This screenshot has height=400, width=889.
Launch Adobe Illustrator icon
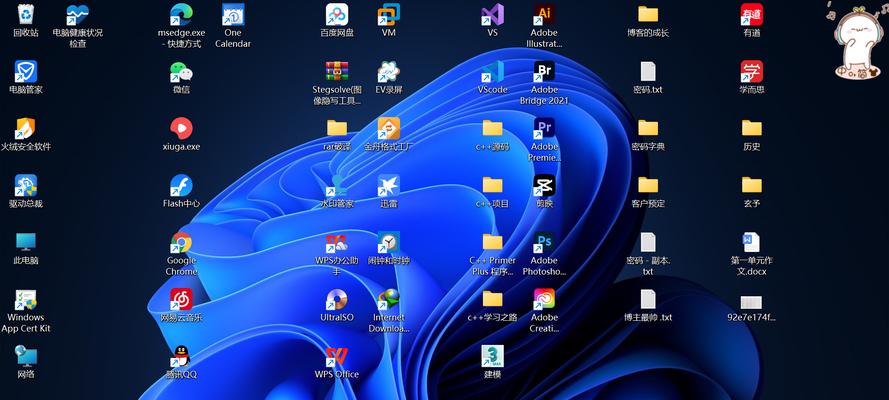click(544, 15)
